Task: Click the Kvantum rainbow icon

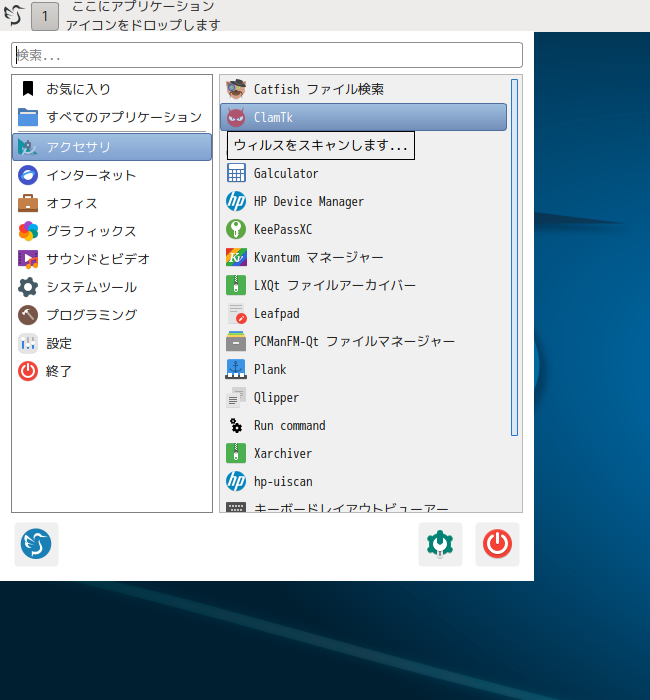Action: (x=236, y=257)
